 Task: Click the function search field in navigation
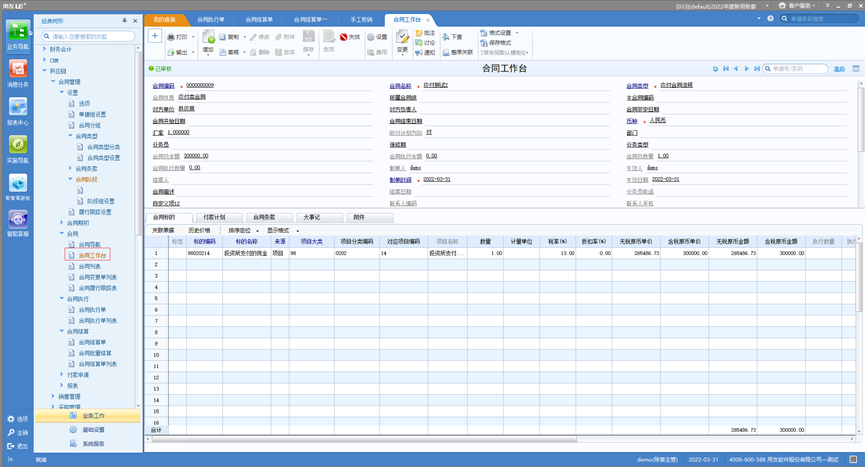88,36
